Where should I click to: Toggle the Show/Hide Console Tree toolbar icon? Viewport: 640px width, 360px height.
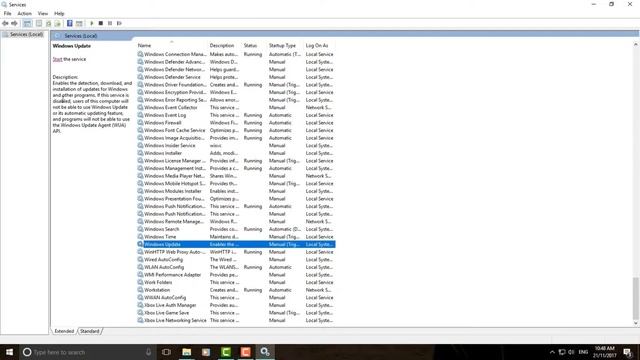coord(27,23)
